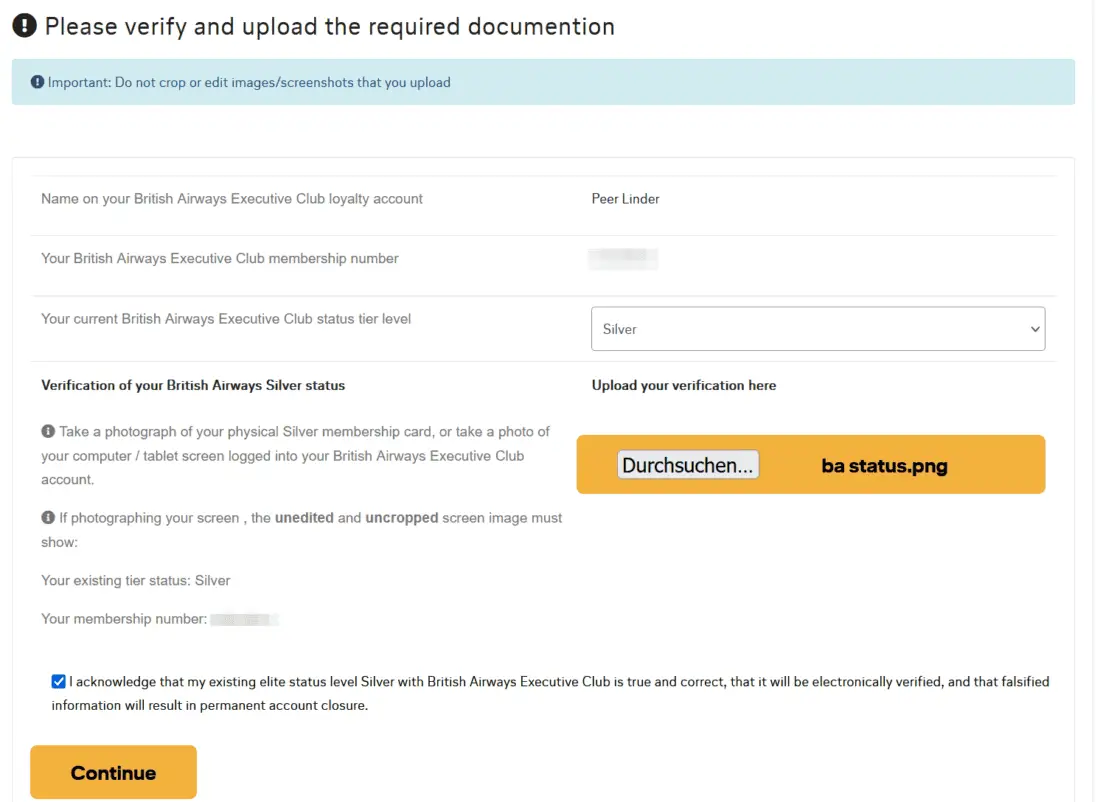Click the blurred number after 'Your membership number:'
The image size is (1100, 802).
tap(244, 619)
